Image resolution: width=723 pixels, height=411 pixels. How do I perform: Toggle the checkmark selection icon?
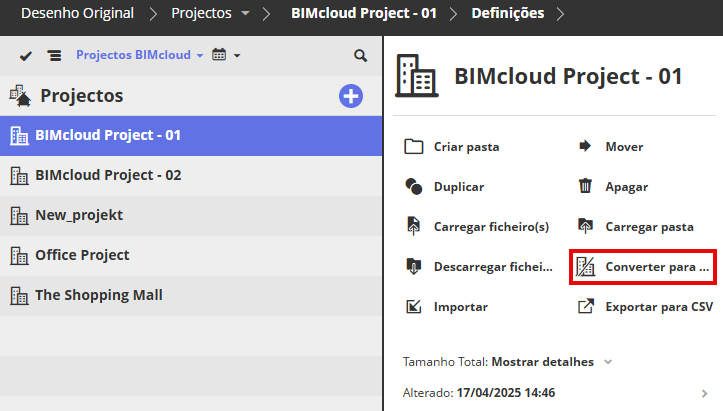tap(26, 55)
